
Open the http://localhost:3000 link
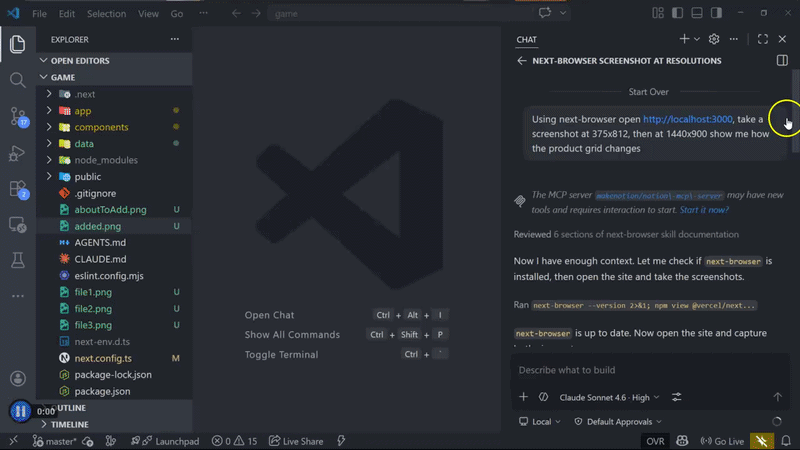pyautogui.click(x=687, y=119)
